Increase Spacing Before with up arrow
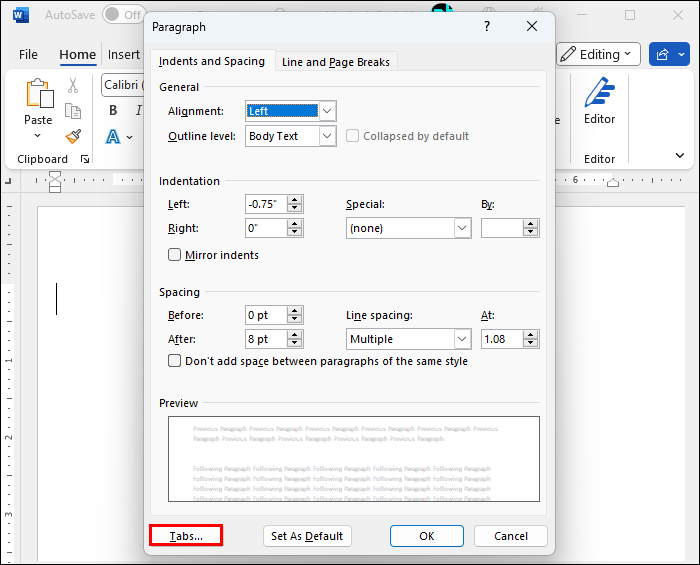The image size is (700, 565). click(294, 311)
